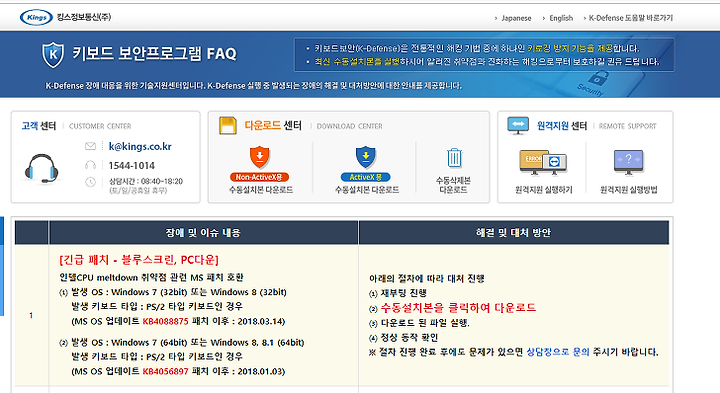Image resolution: width=720 pixels, height=393 pixels.
Task: Click the consultation hours 08:40~18:20 text
Action: point(146,181)
